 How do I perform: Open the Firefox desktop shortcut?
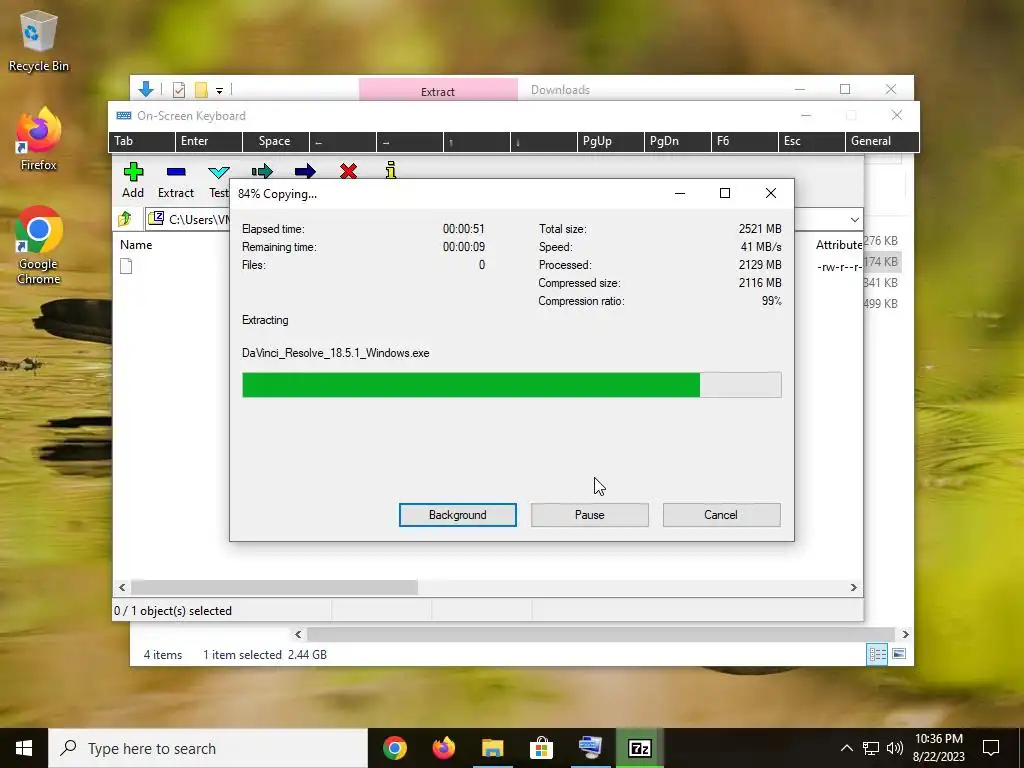(x=38, y=139)
